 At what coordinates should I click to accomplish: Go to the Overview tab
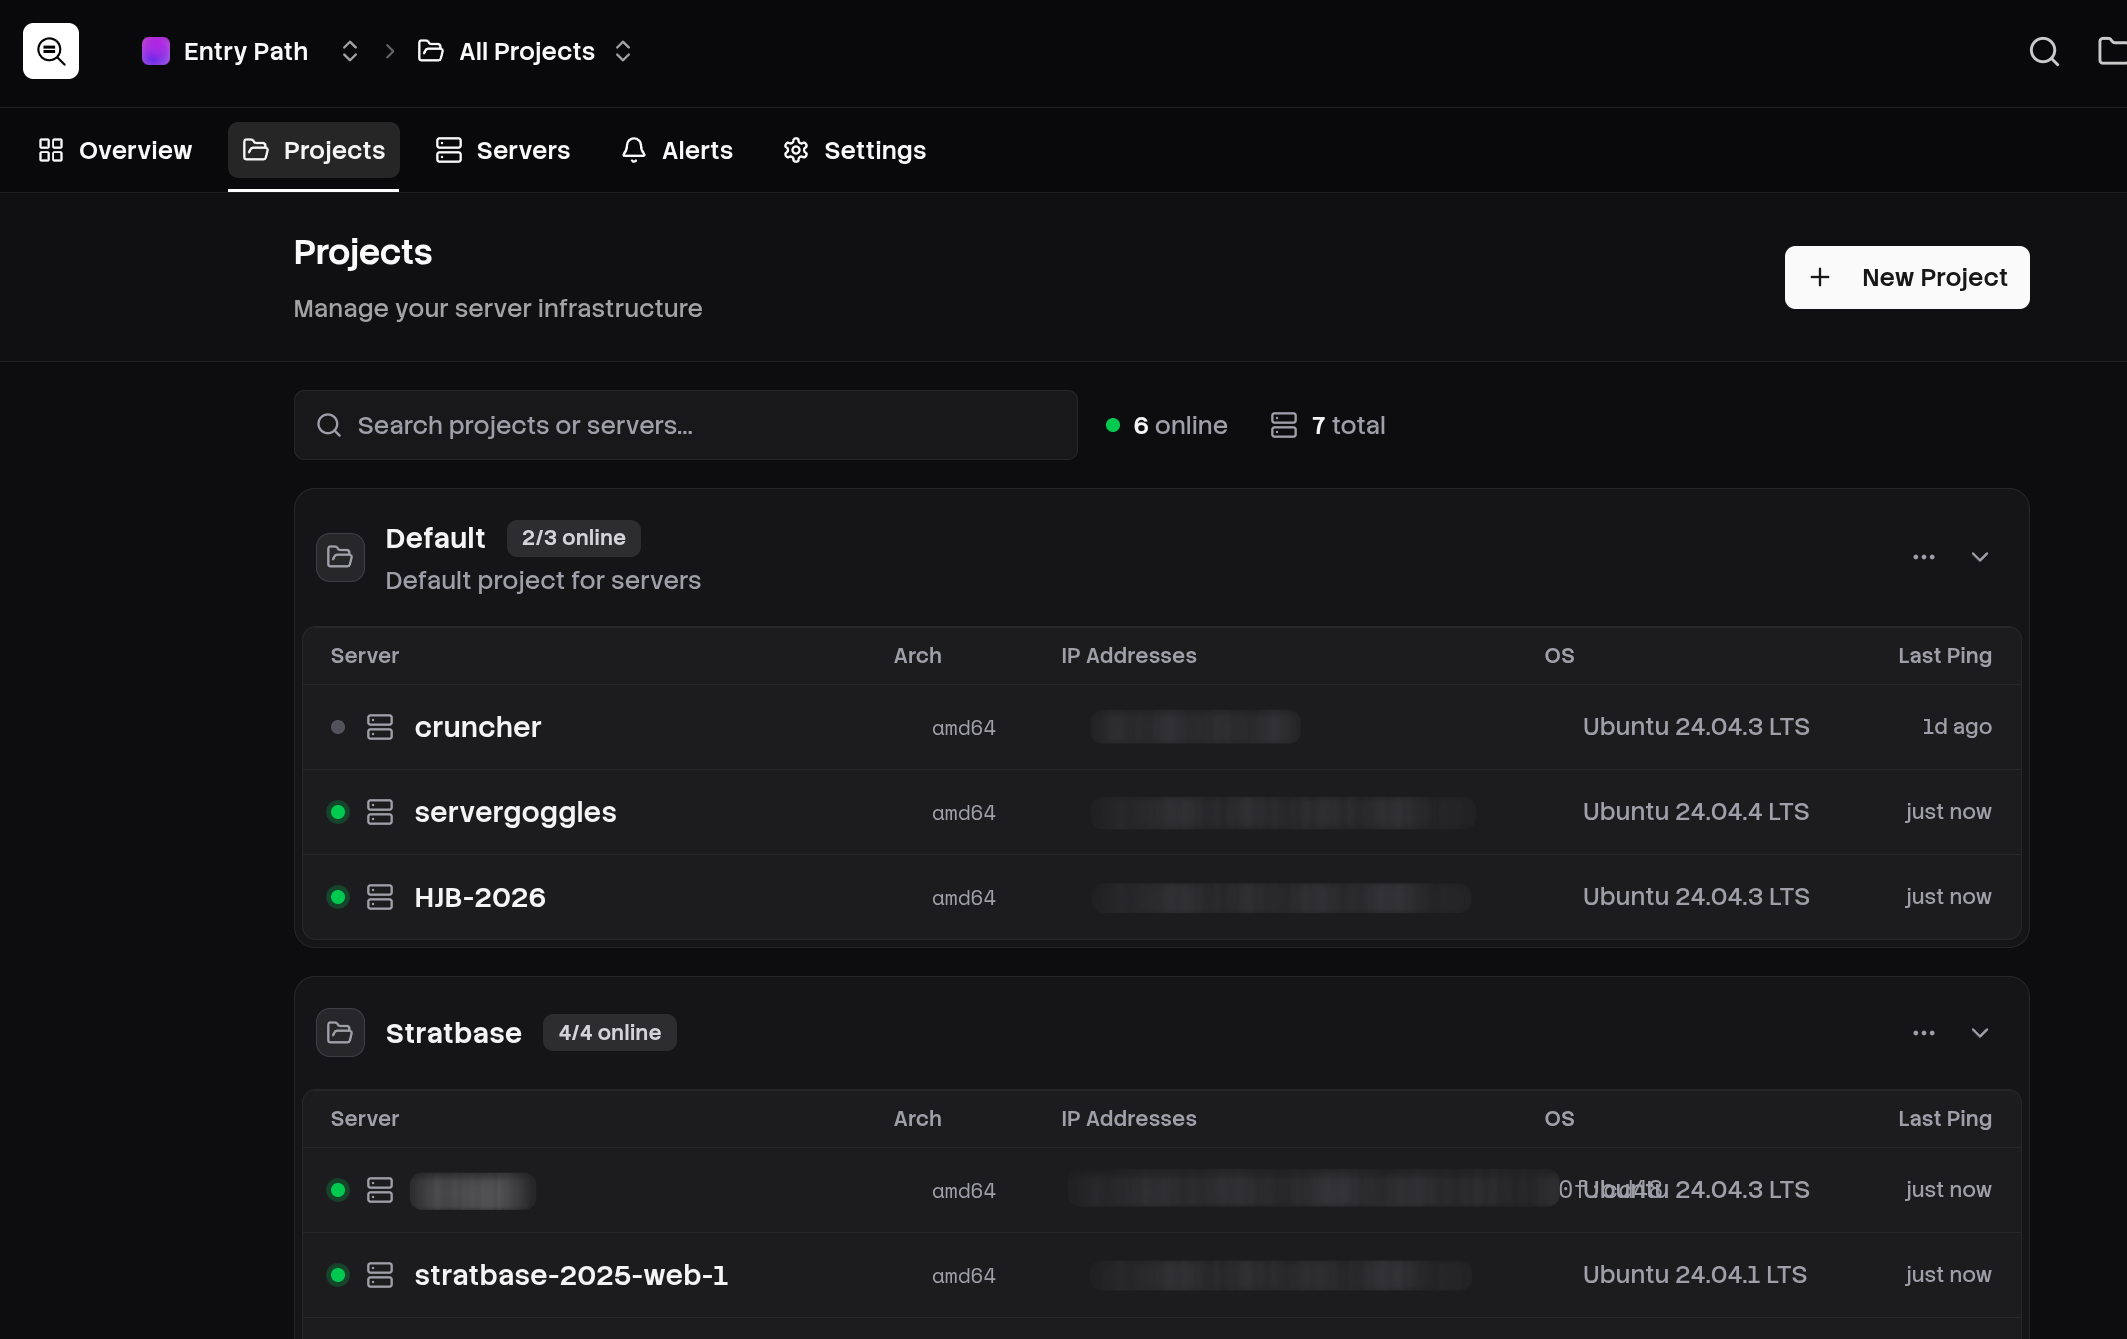tap(115, 150)
